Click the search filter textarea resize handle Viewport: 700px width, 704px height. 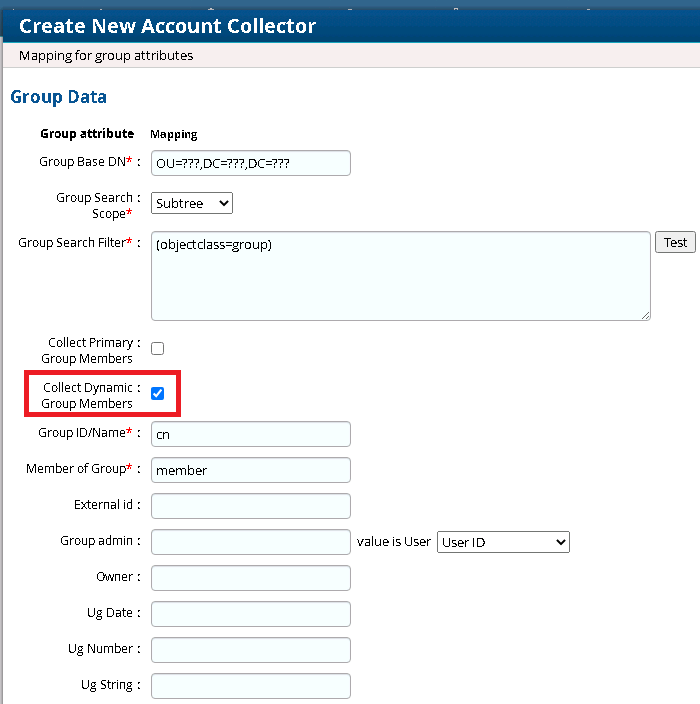646,315
